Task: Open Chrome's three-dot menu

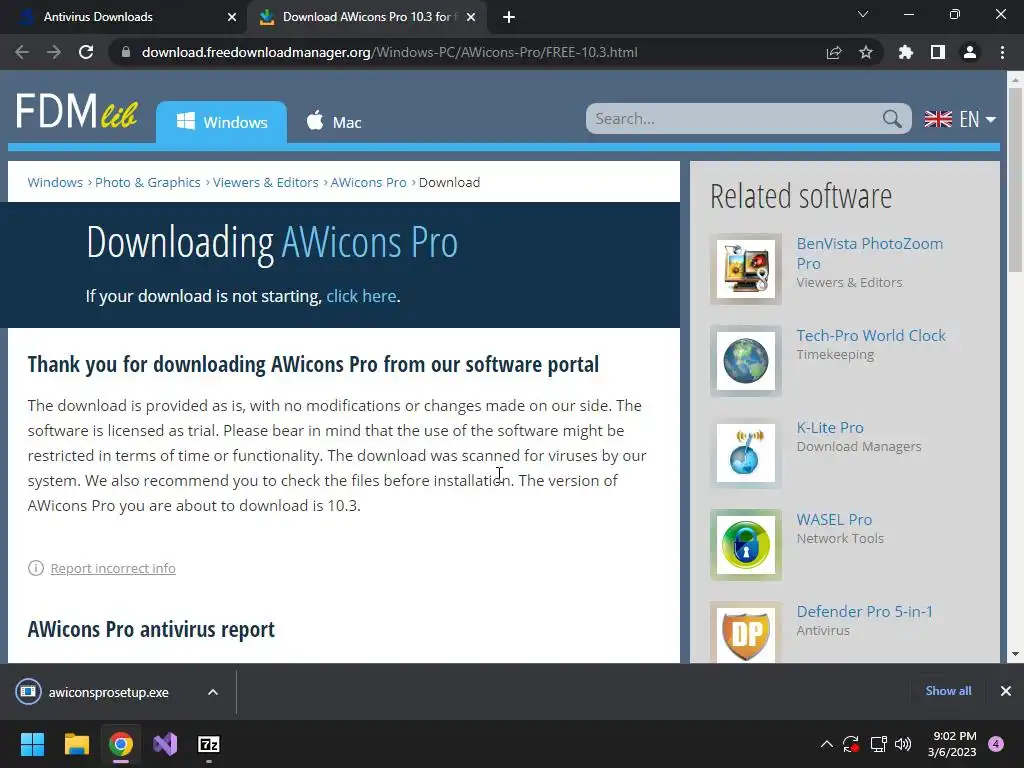Action: (x=1002, y=52)
